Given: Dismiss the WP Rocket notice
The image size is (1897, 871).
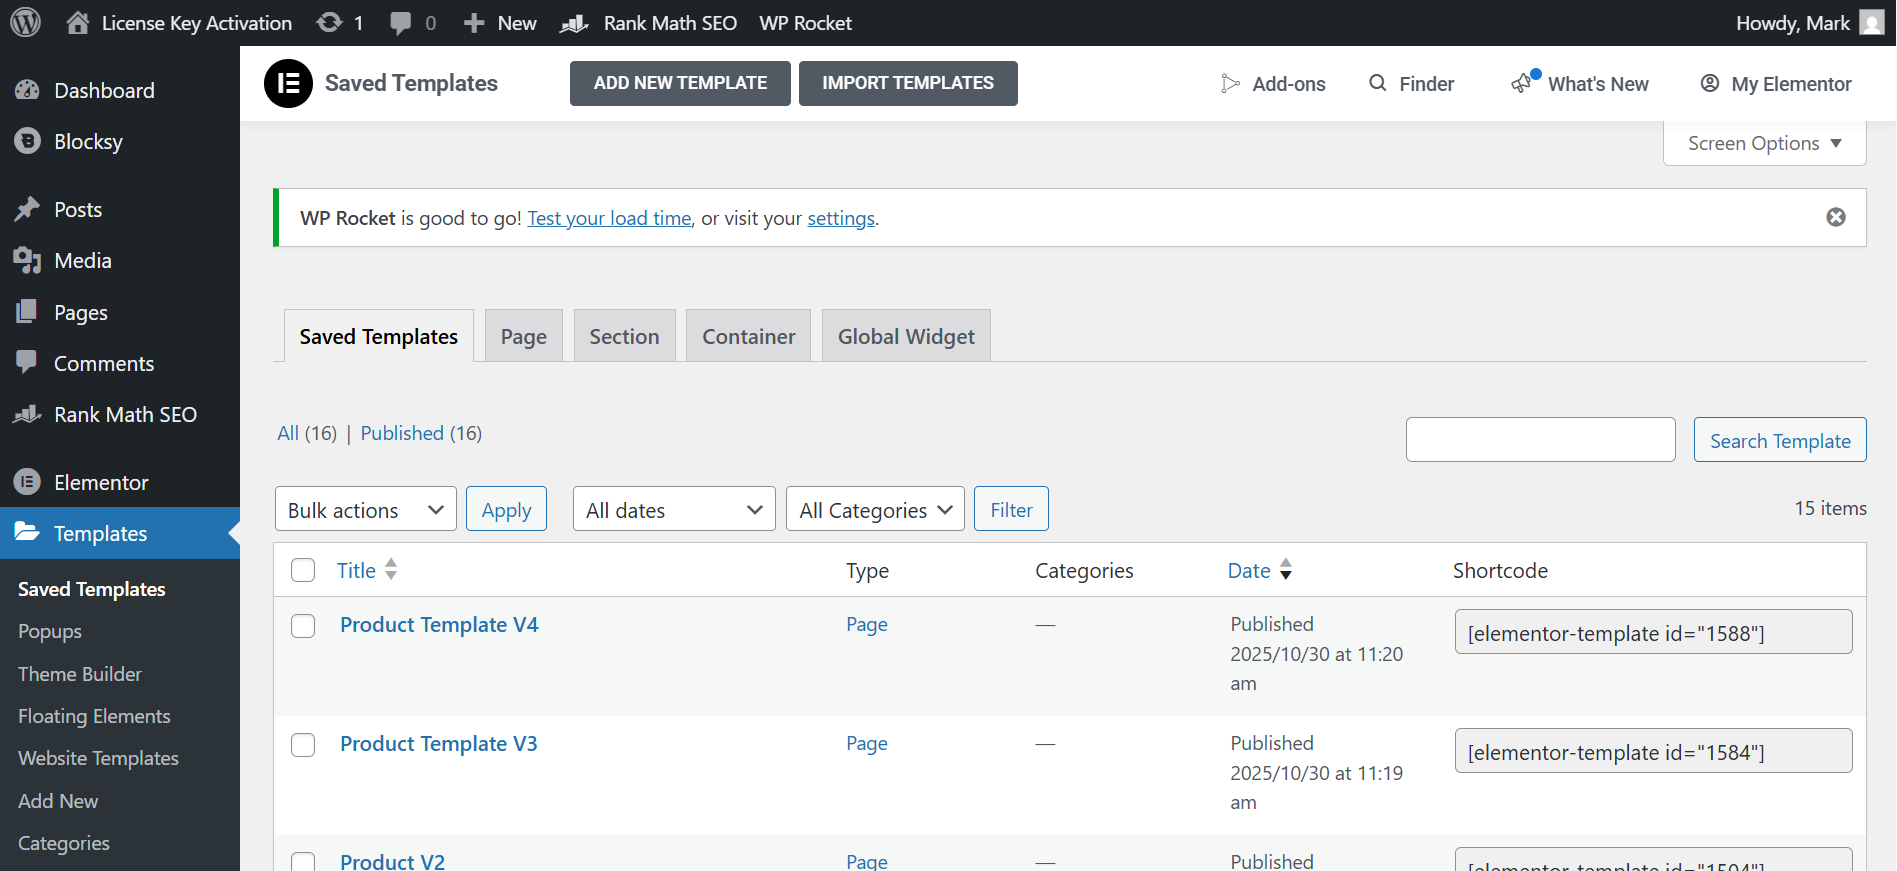Looking at the screenshot, I should (1836, 217).
